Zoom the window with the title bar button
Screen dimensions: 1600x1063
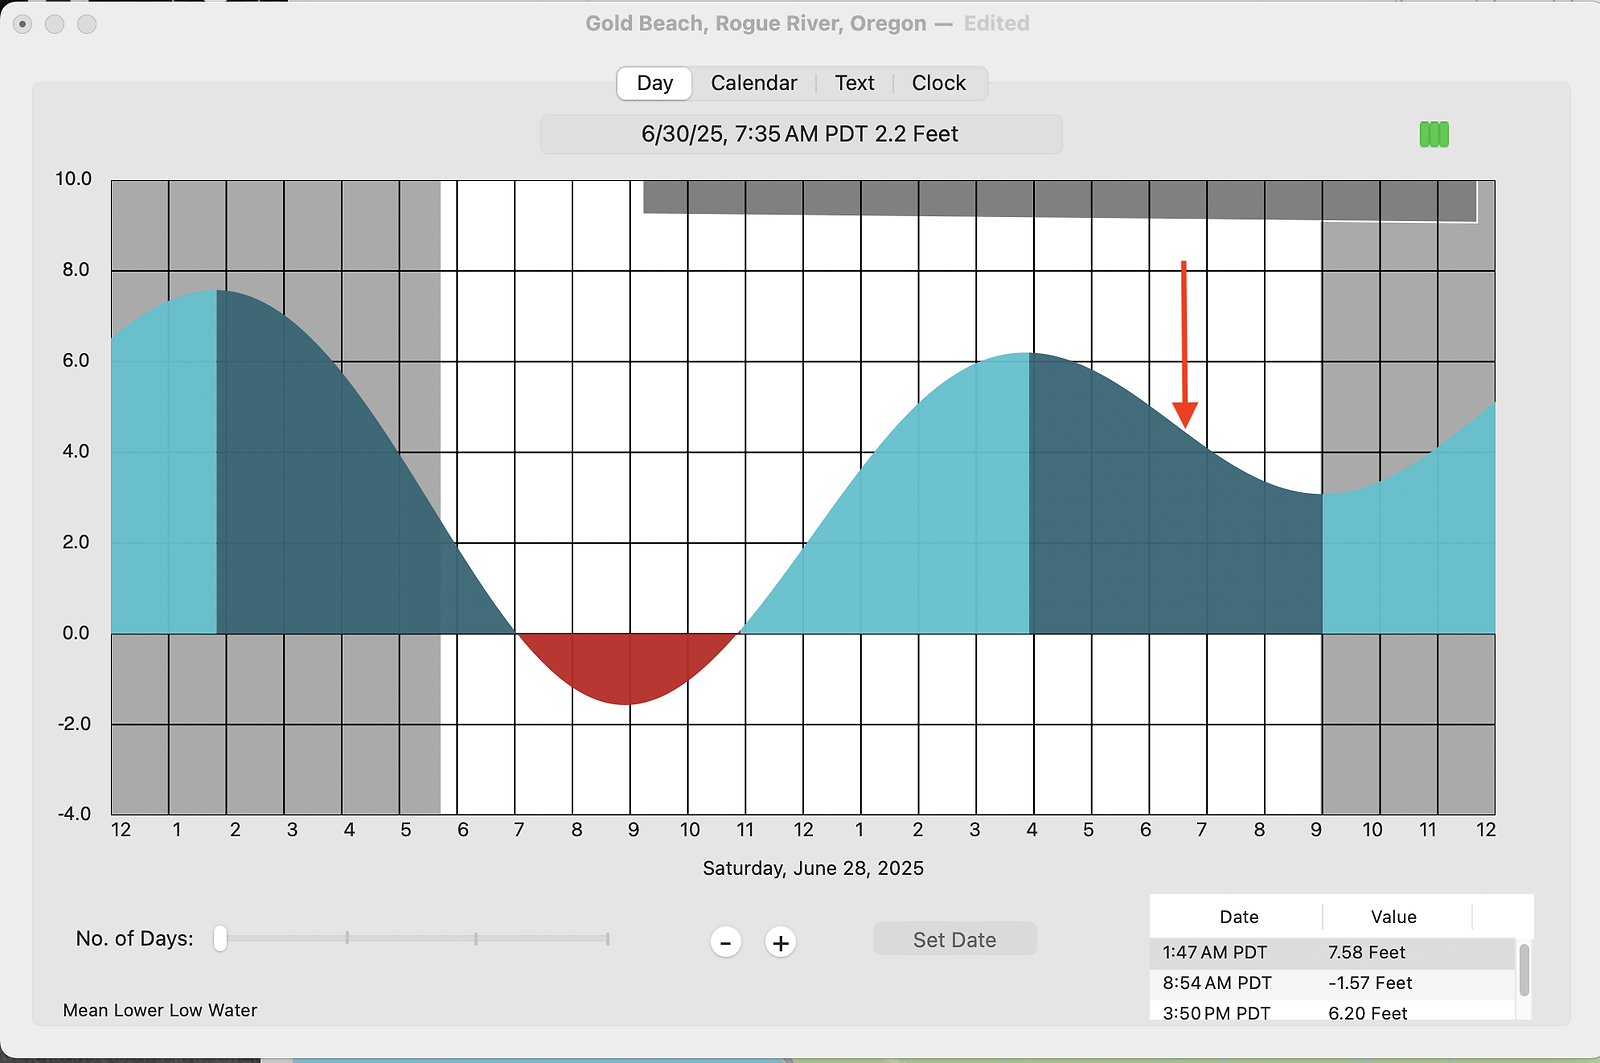(87, 24)
